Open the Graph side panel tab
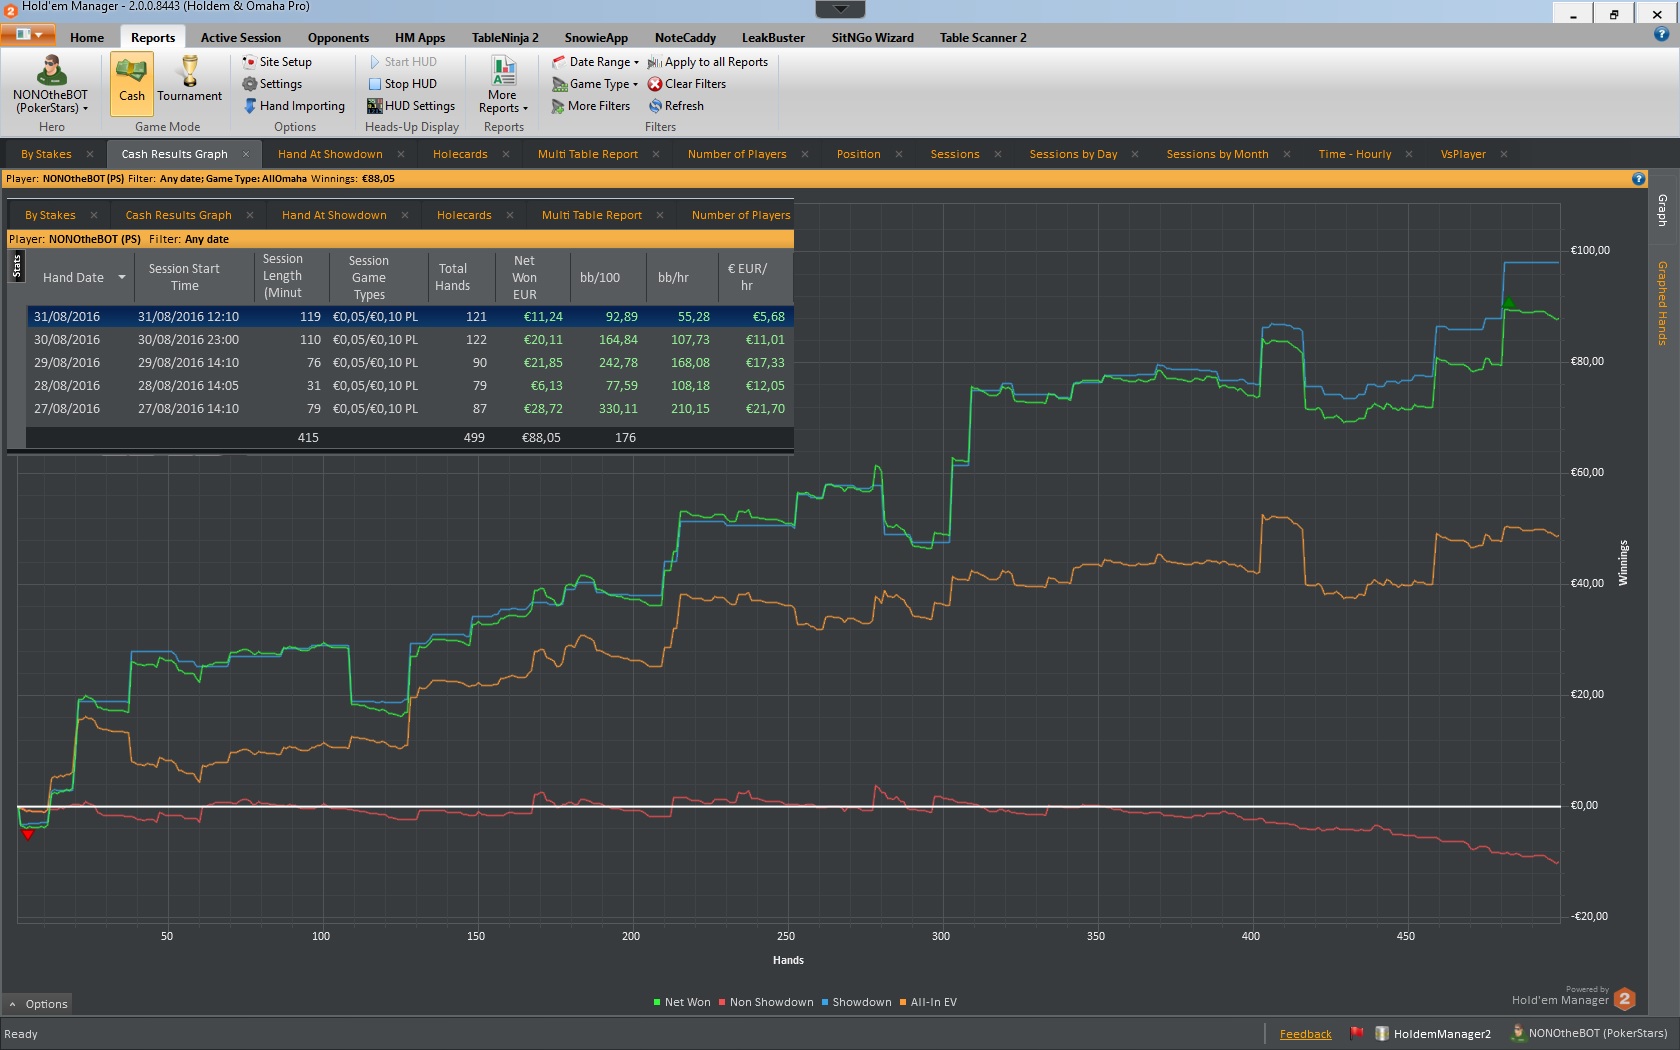1680x1050 pixels. (1662, 210)
